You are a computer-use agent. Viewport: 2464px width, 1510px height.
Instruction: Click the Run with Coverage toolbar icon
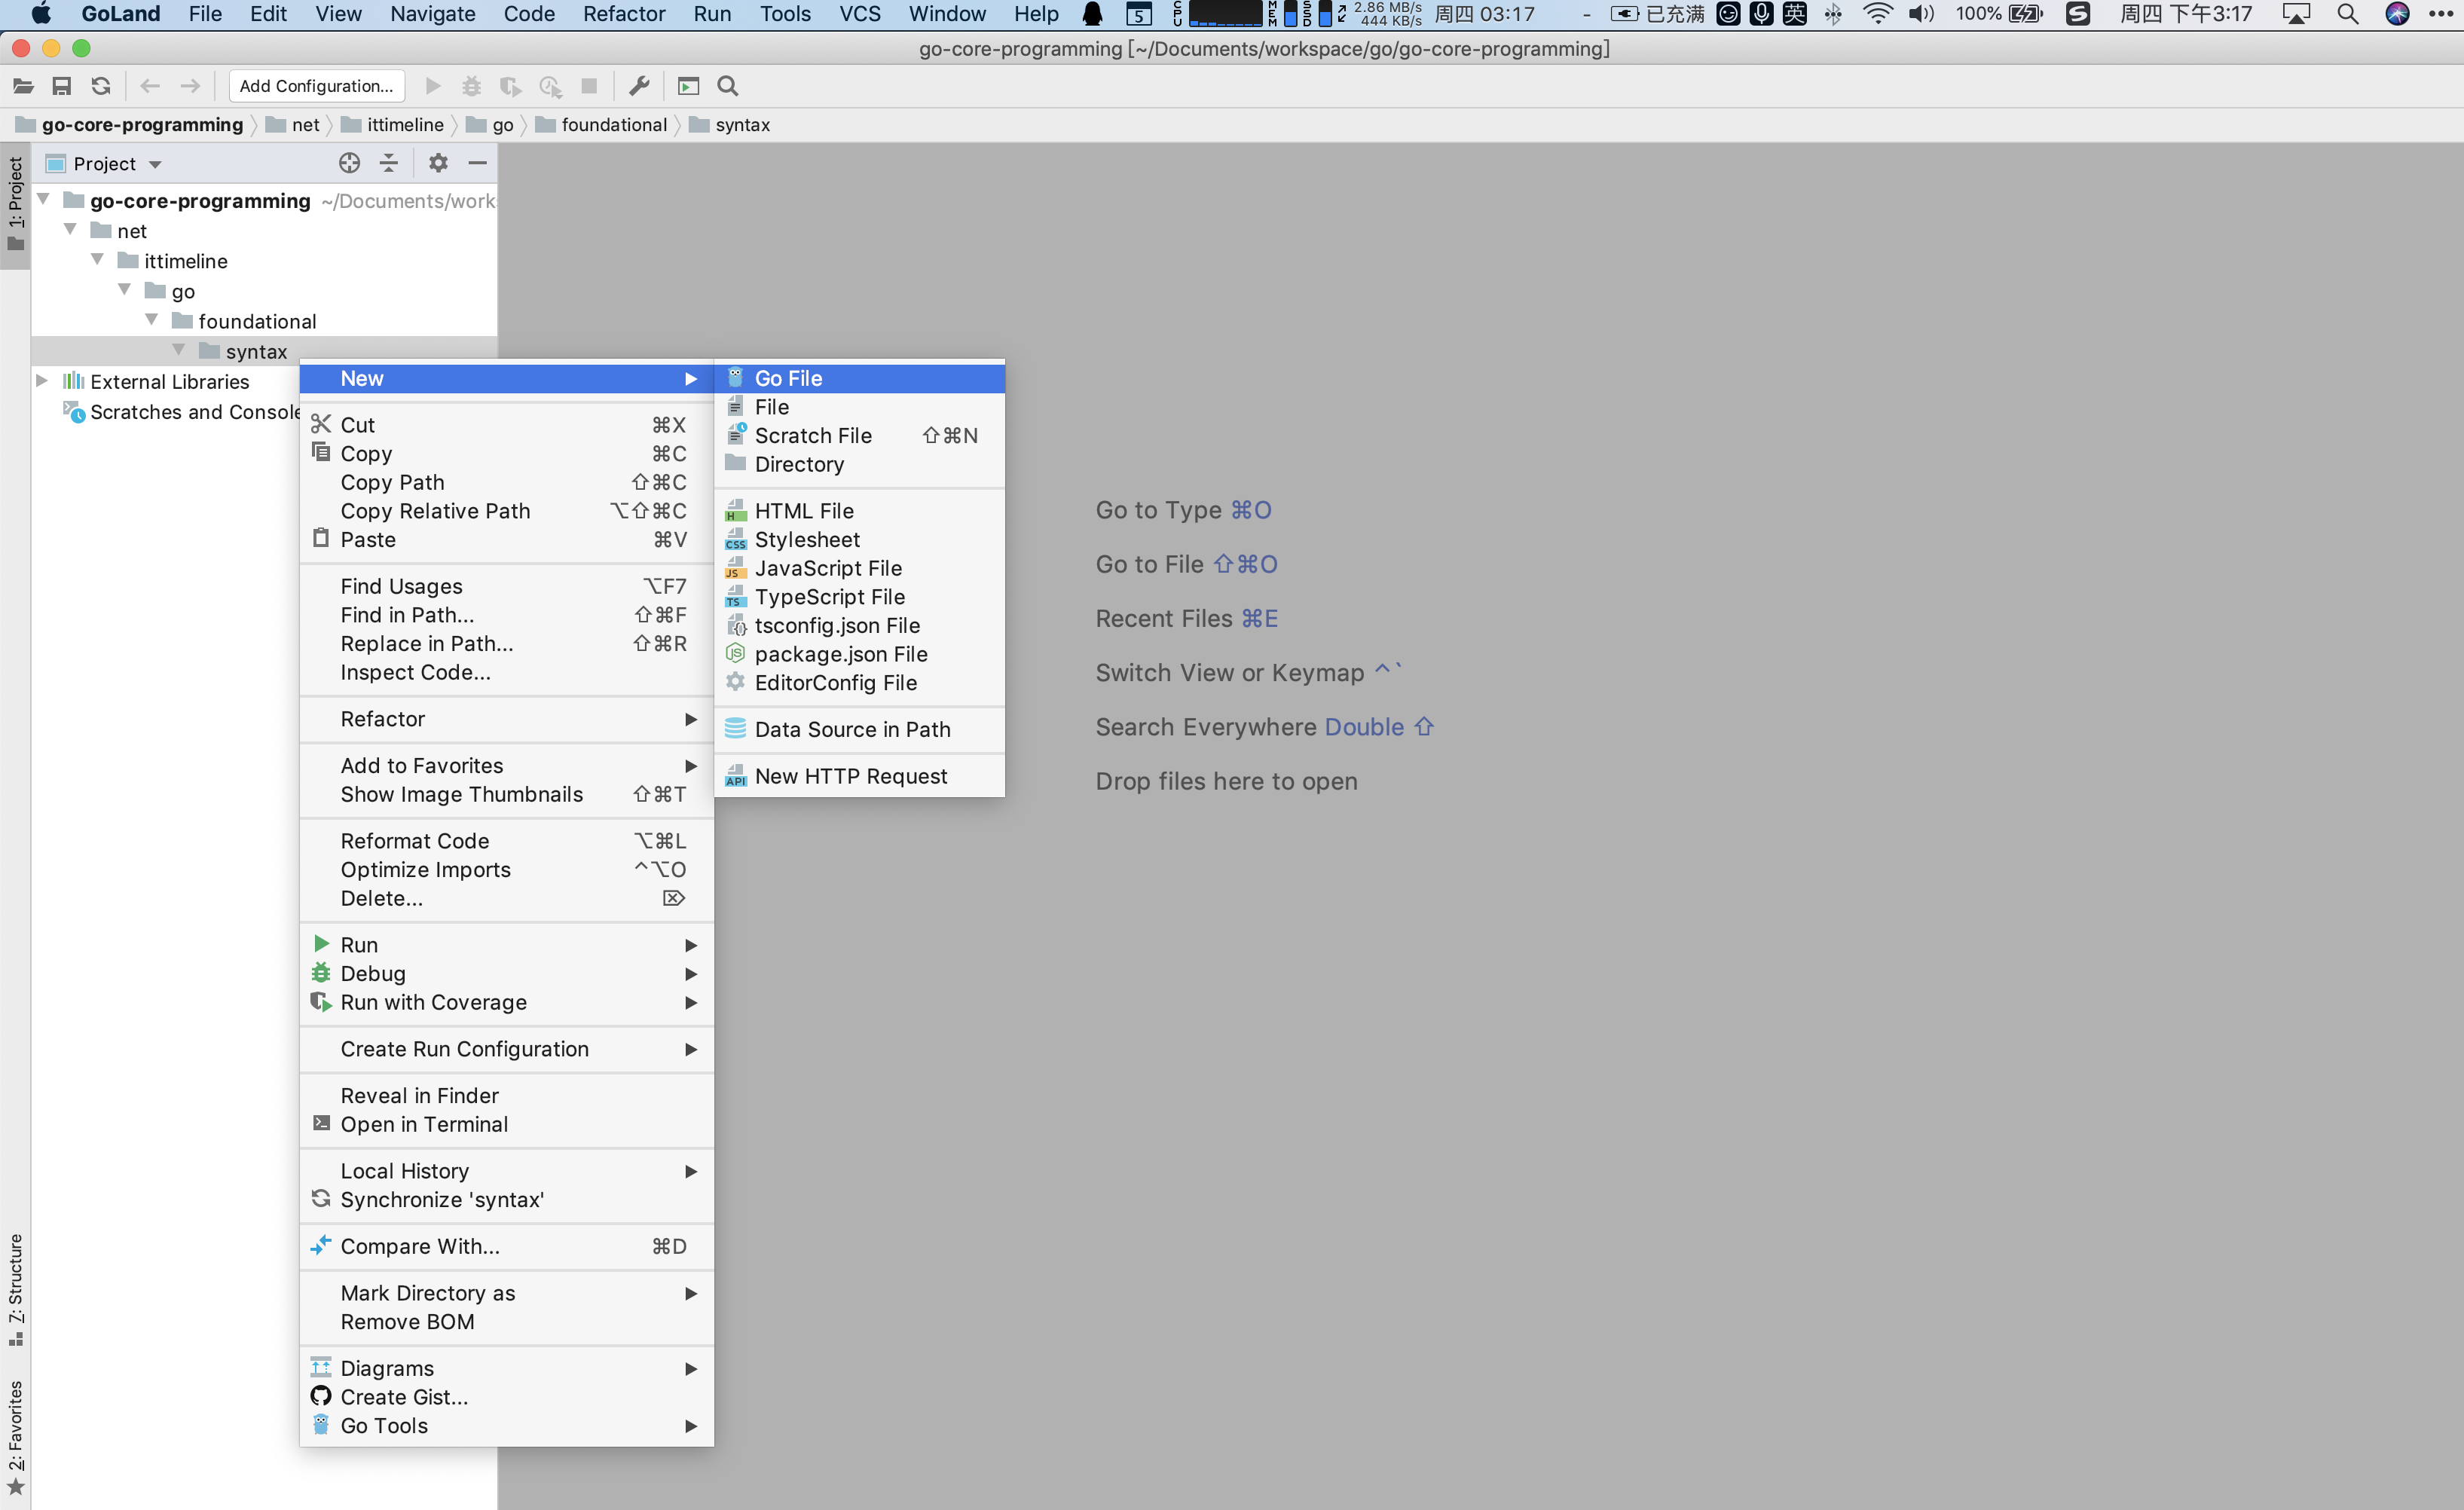[511, 86]
